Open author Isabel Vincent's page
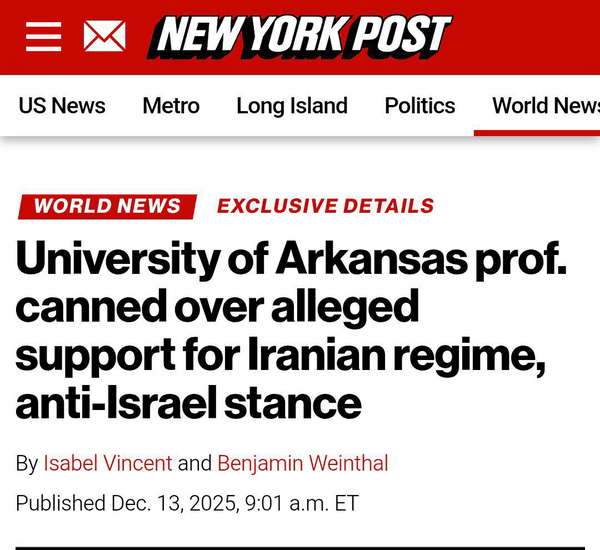The width and height of the screenshot is (600, 550). (x=108, y=463)
